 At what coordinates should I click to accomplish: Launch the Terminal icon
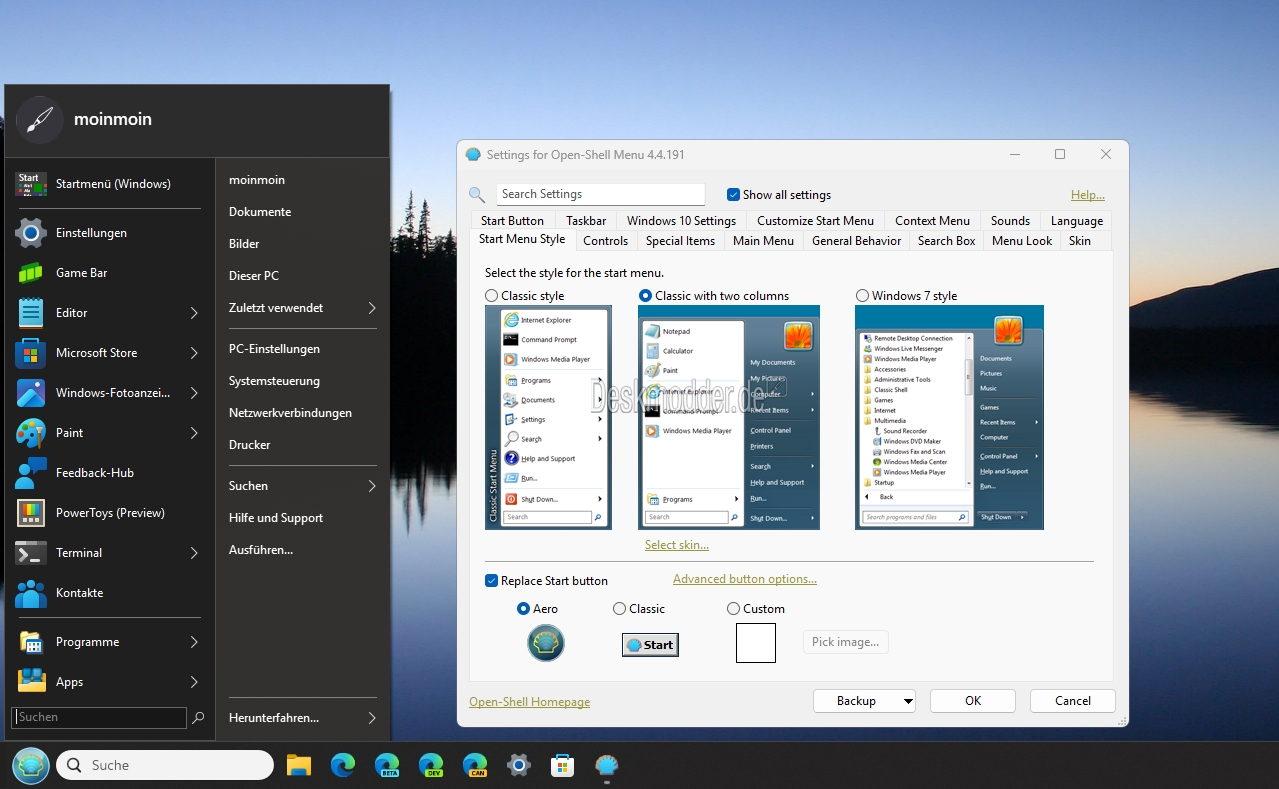tap(31, 553)
